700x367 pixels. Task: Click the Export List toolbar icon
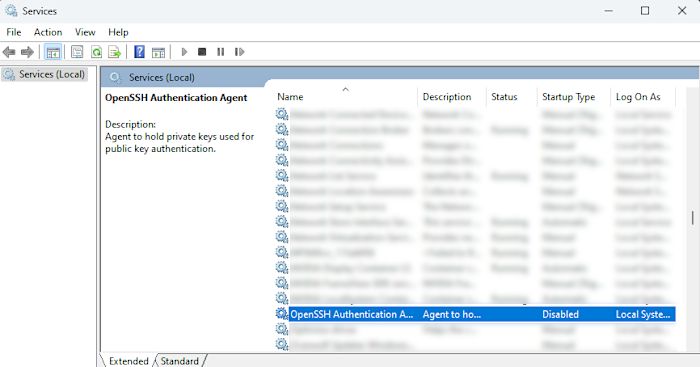click(x=115, y=52)
